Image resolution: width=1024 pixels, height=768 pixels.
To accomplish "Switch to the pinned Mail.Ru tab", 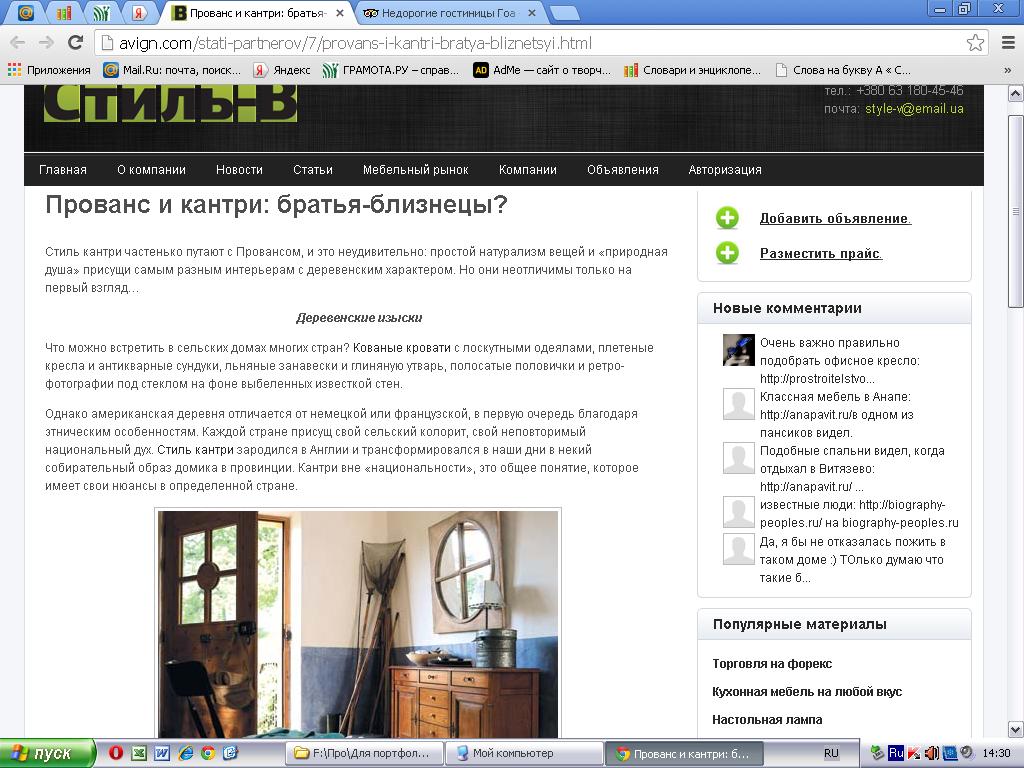I will coord(25,12).
